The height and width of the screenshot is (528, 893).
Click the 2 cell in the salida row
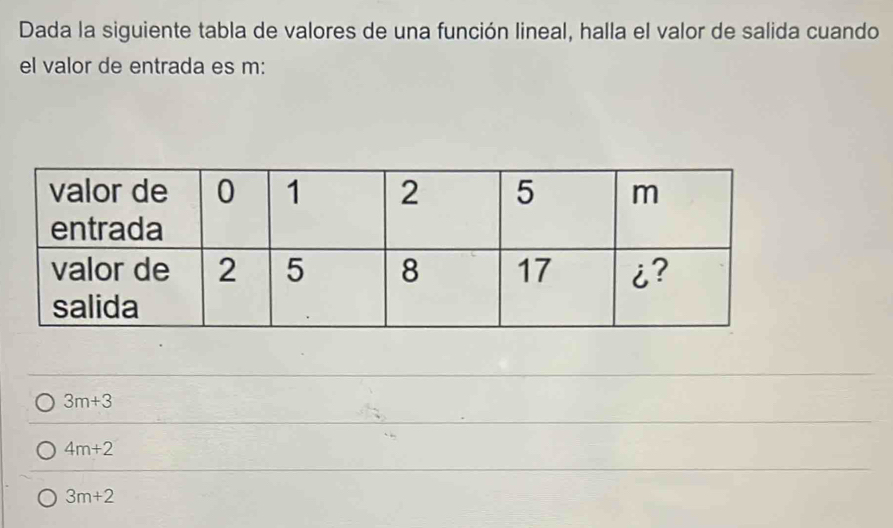[228, 272]
